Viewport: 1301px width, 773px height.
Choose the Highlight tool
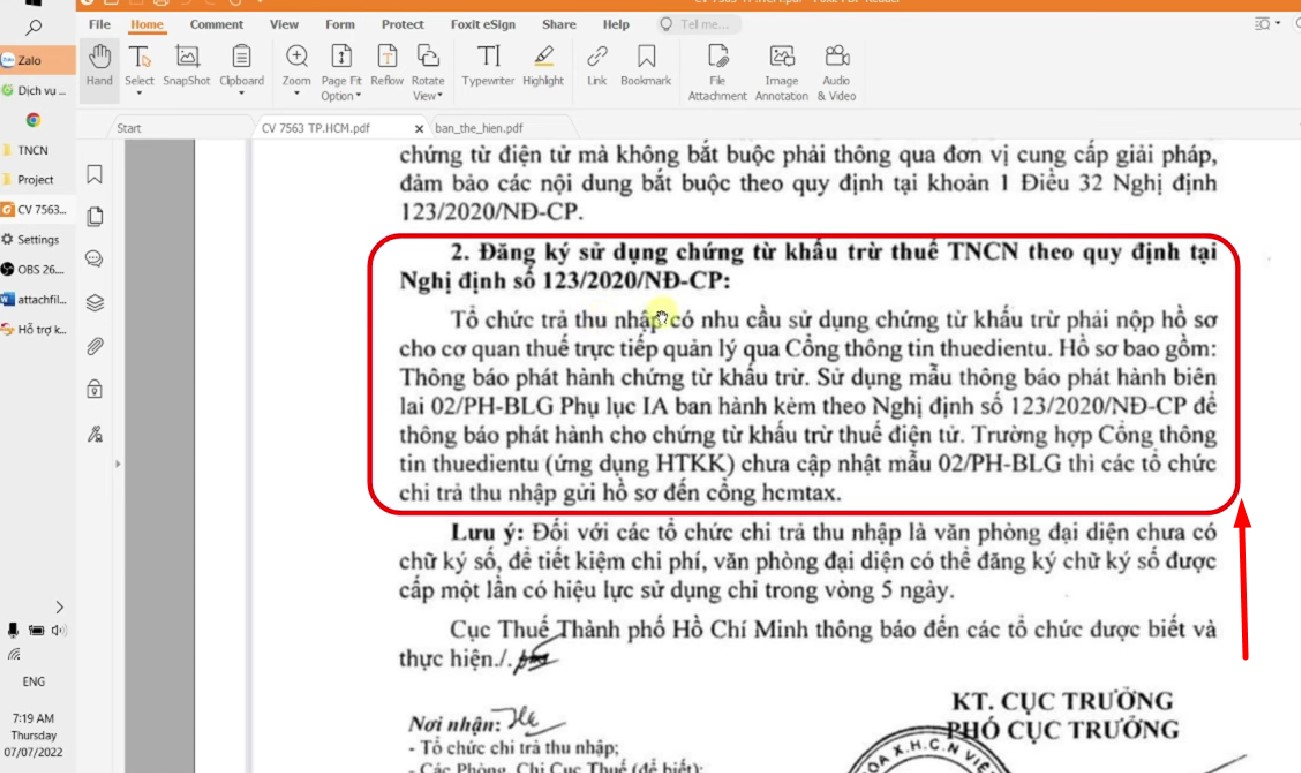click(543, 64)
